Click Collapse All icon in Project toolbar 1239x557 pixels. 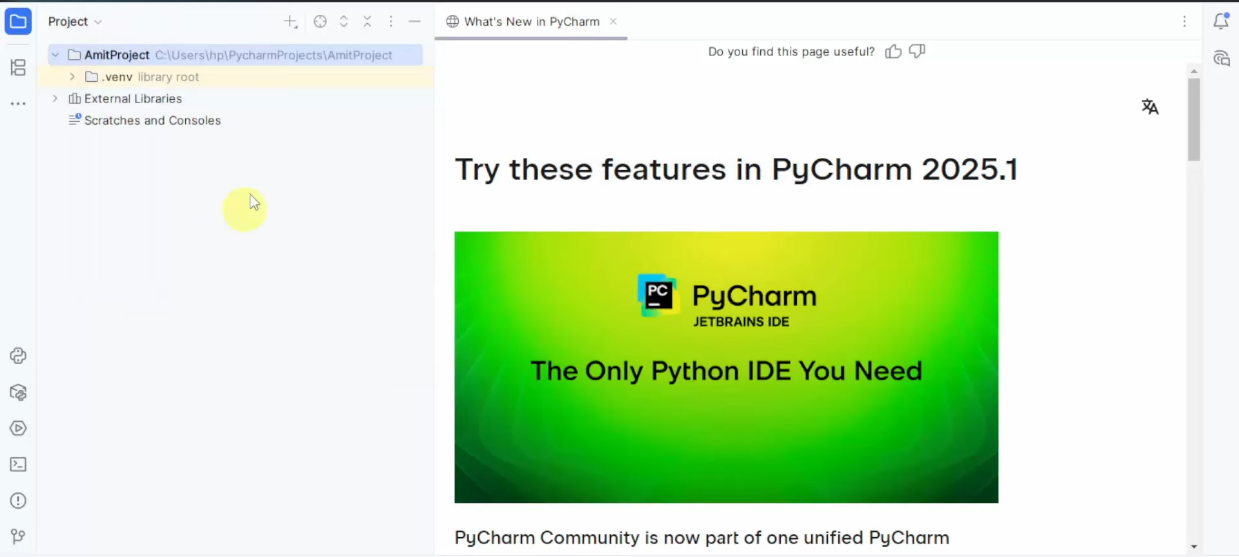tap(367, 21)
